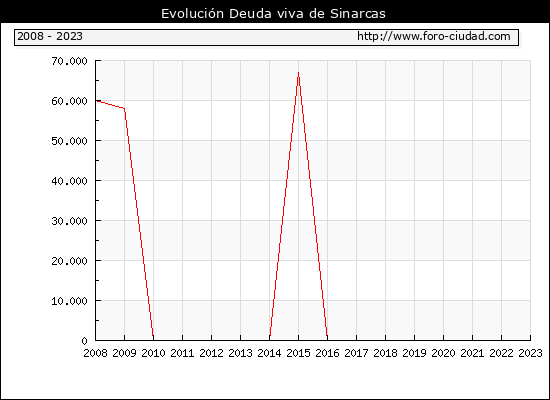This screenshot has width=550, height=400.
Task: Select the 2008 - 2023 date range label
Action: 50,36
